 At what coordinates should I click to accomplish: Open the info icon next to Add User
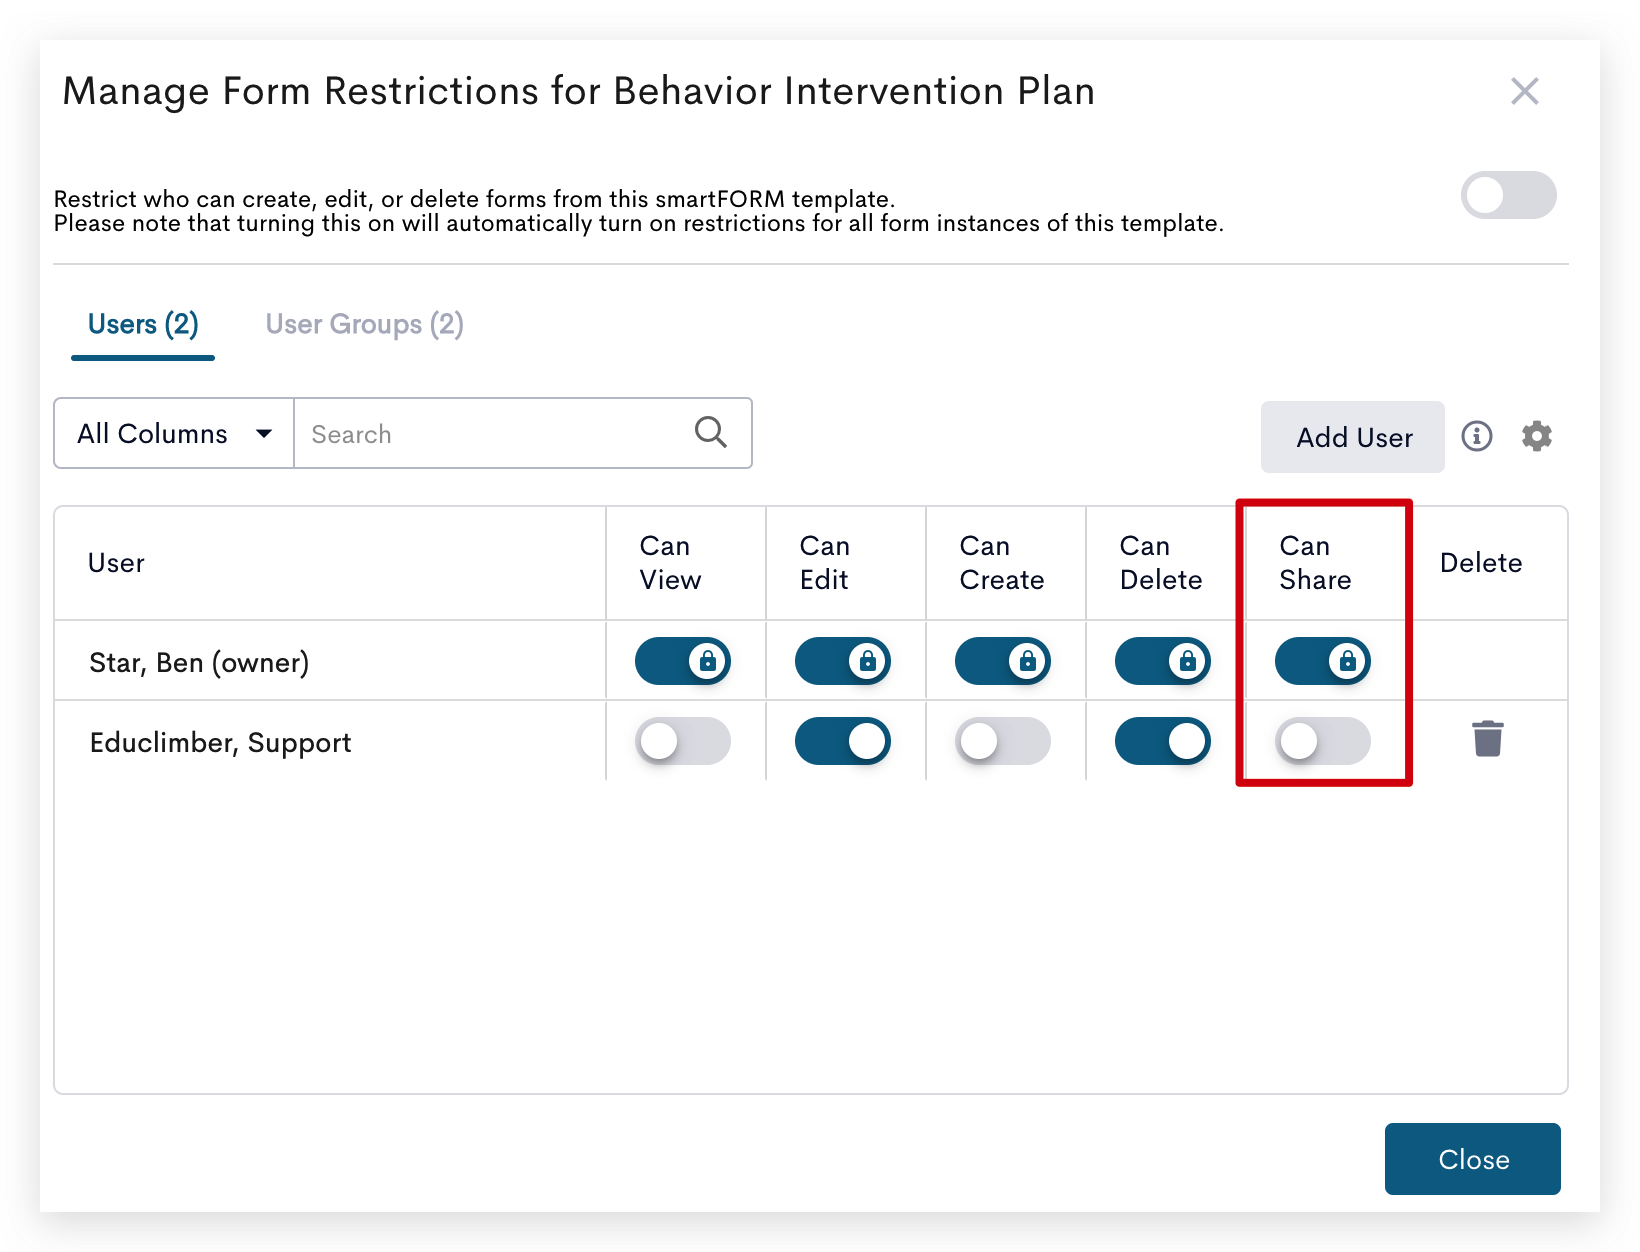[x=1477, y=436]
